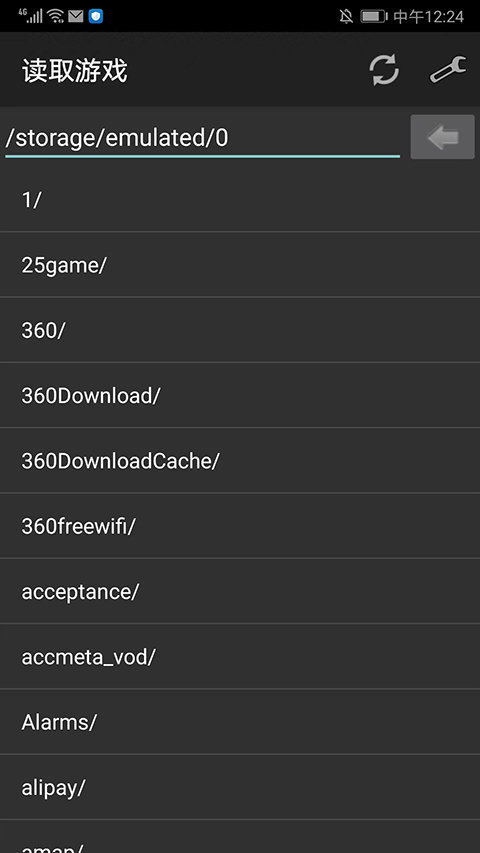Image resolution: width=480 pixels, height=853 pixels.
Task: Open the 360DownloadCache/ folder
Action: pyautogui.click(x=240, y=461)
